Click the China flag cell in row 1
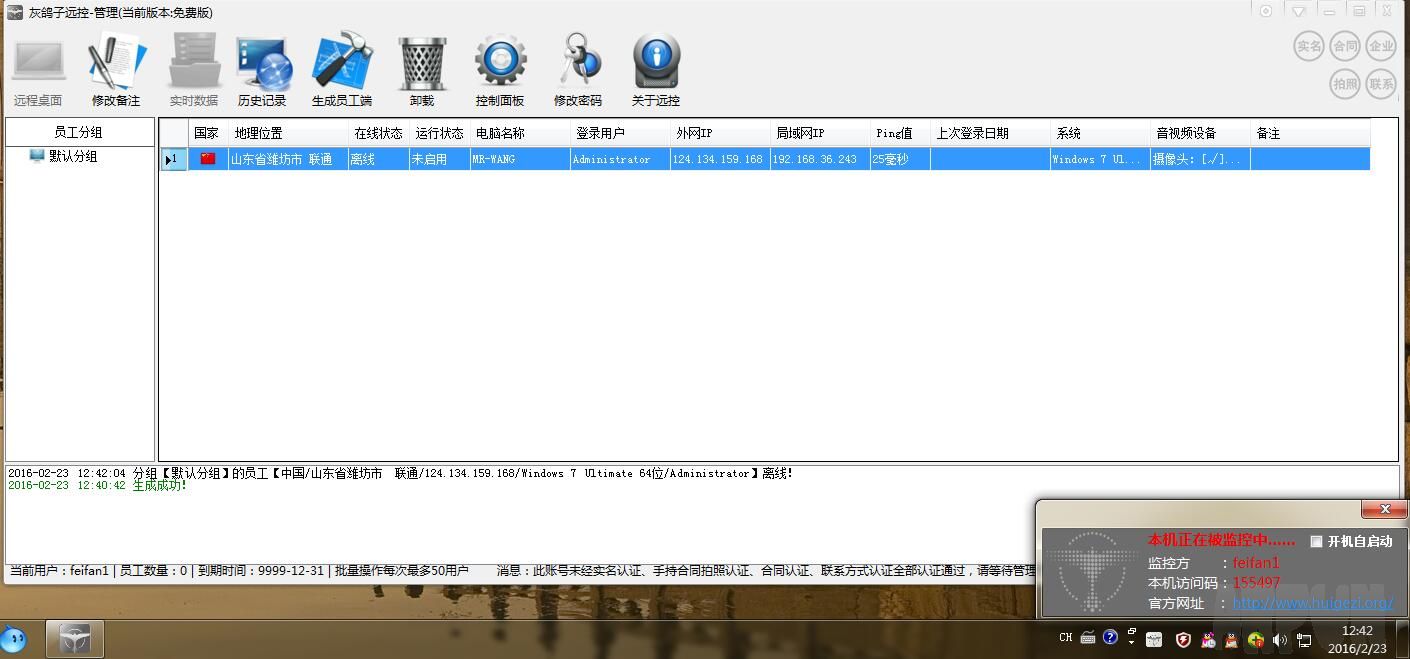The image size is (1410, 659). [208, 159]
